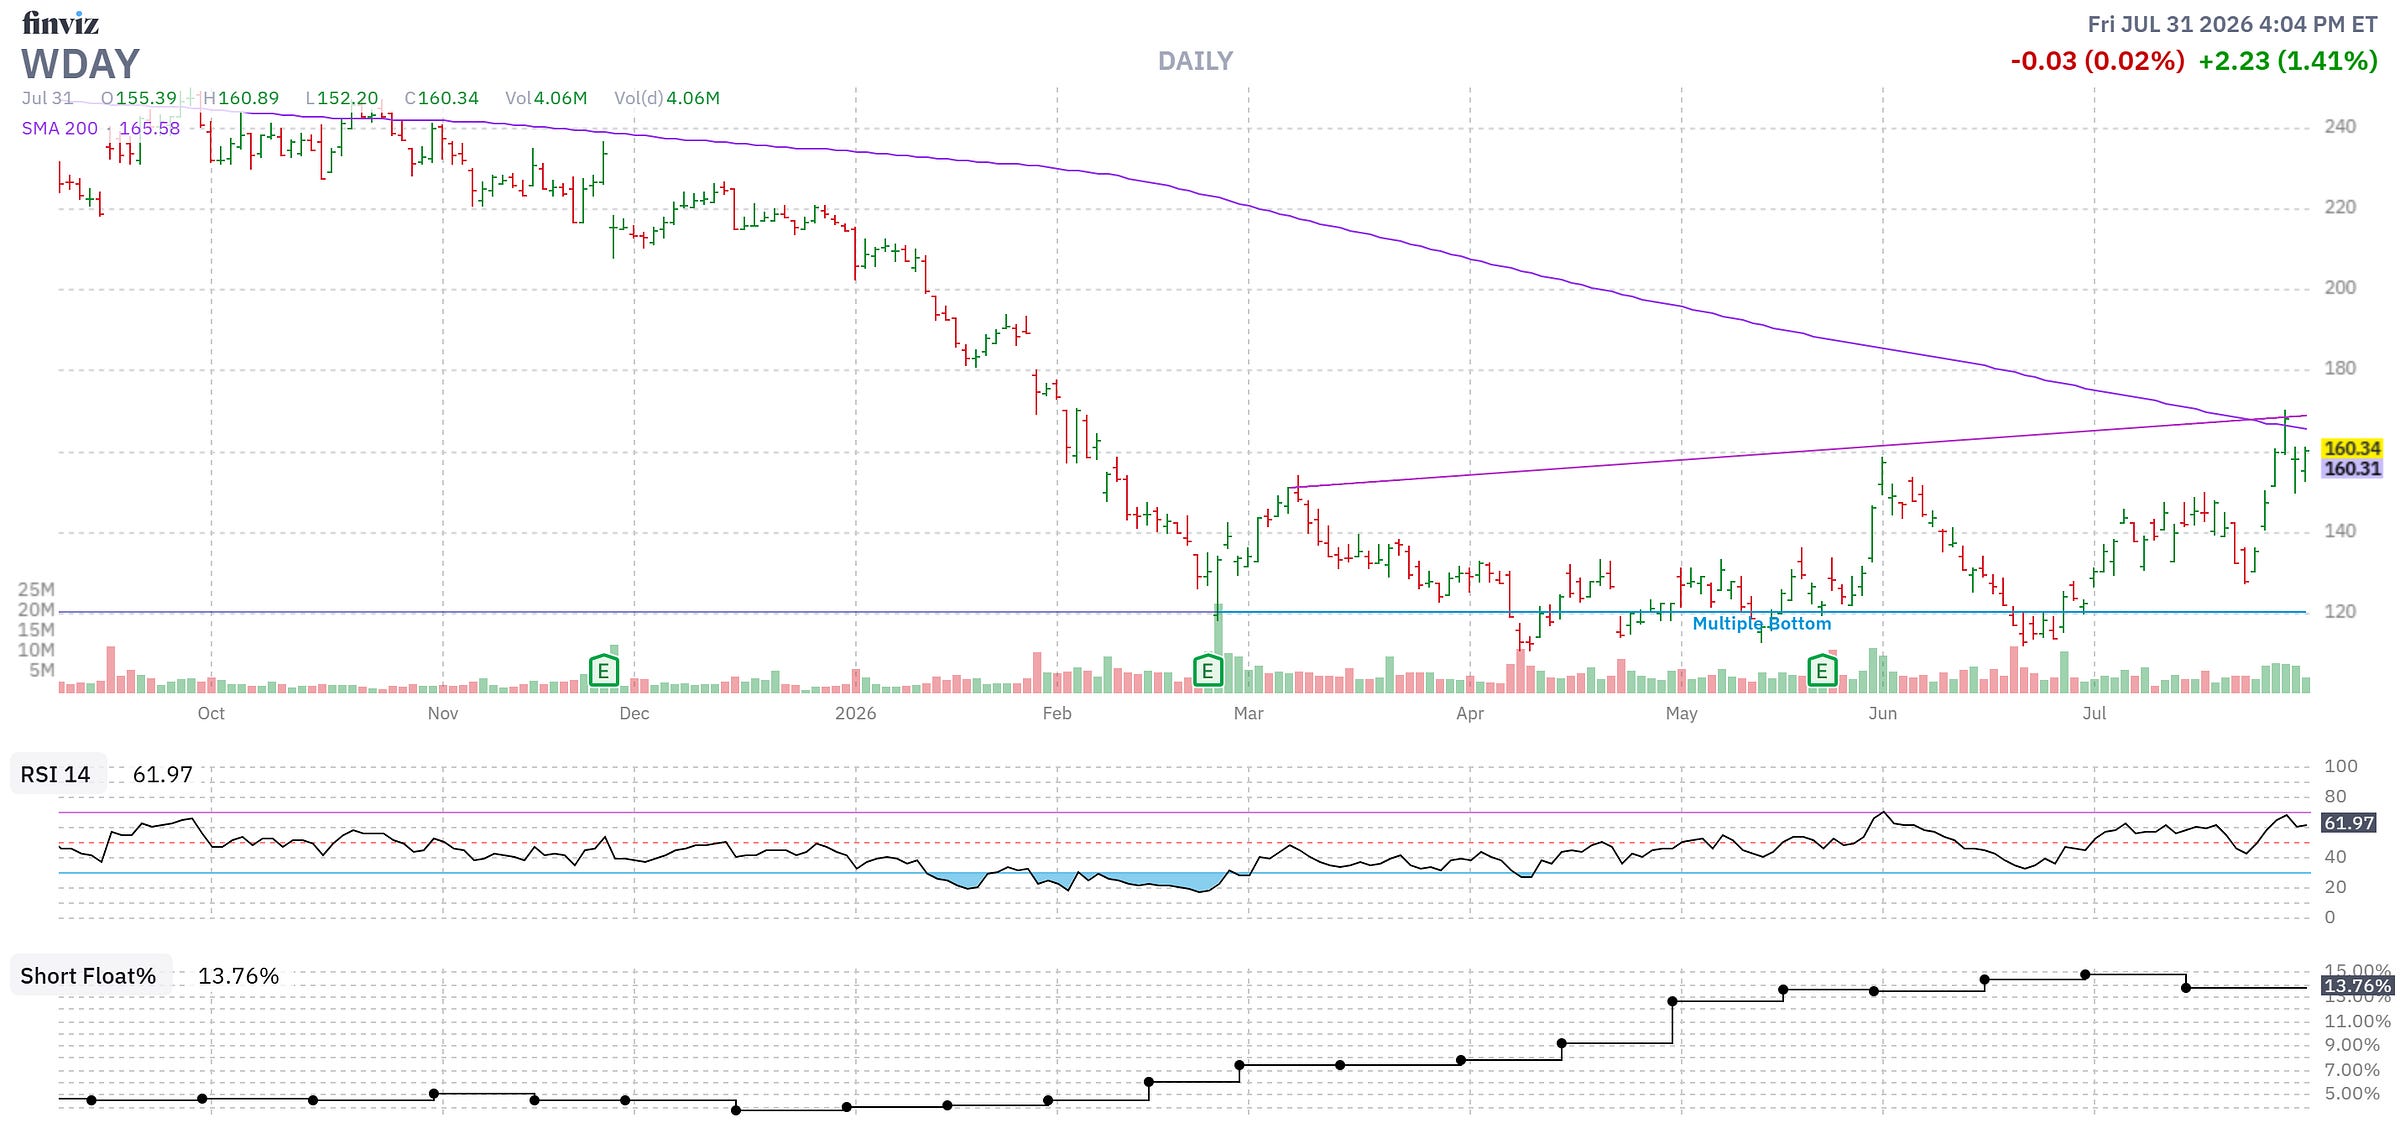
Task: Click the Short Float 13.76% value text
Action: pos(238,976)
